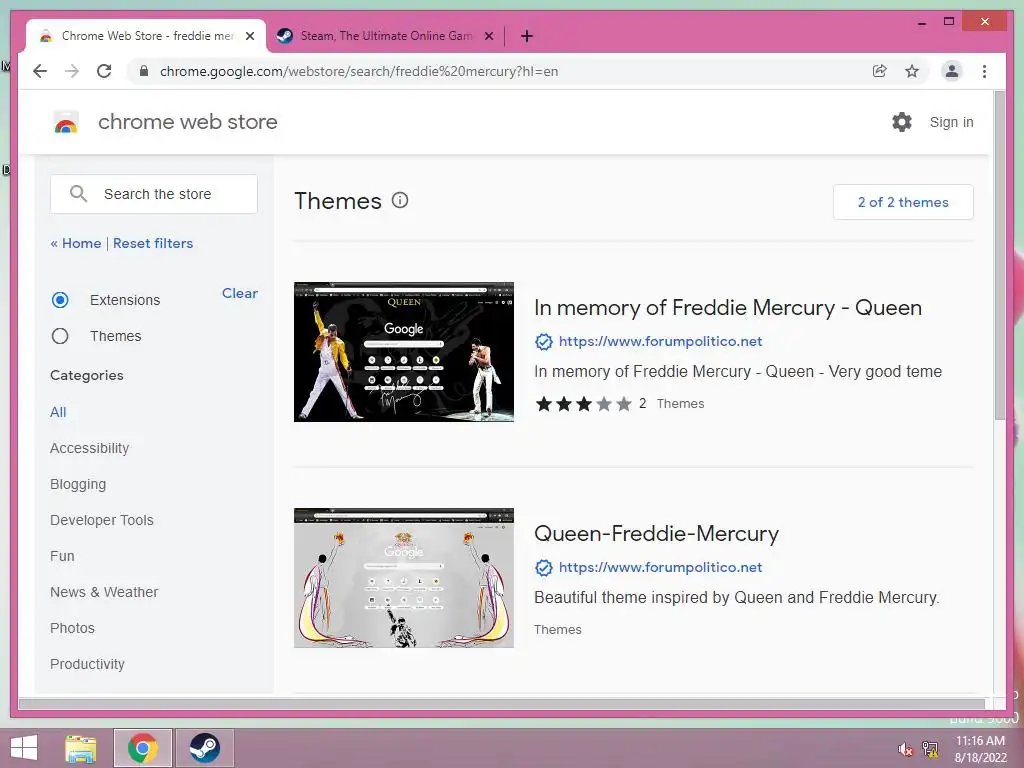Share this page via address bar icon
Viewport: 1024px width, 768px height.
[x=880, y=71]
